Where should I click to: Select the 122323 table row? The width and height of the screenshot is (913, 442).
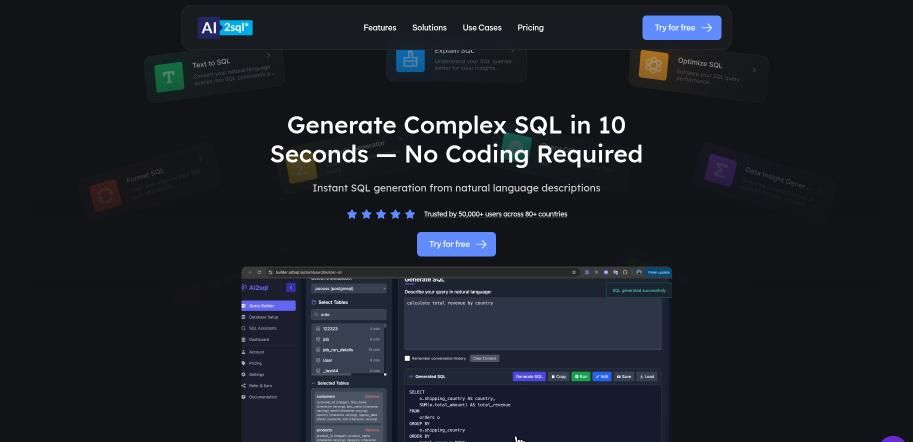pyautogui.click(x=348, y=329)
